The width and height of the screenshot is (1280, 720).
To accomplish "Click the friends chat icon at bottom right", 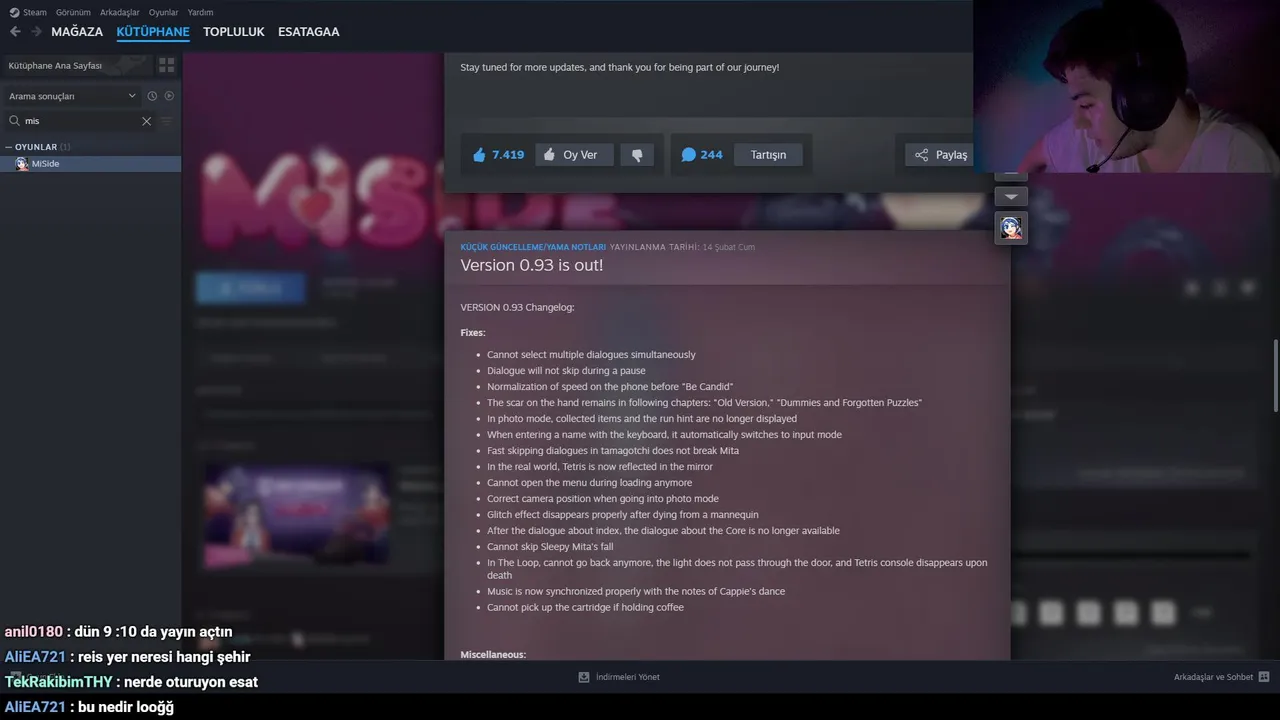I will tap(1264, 677).
